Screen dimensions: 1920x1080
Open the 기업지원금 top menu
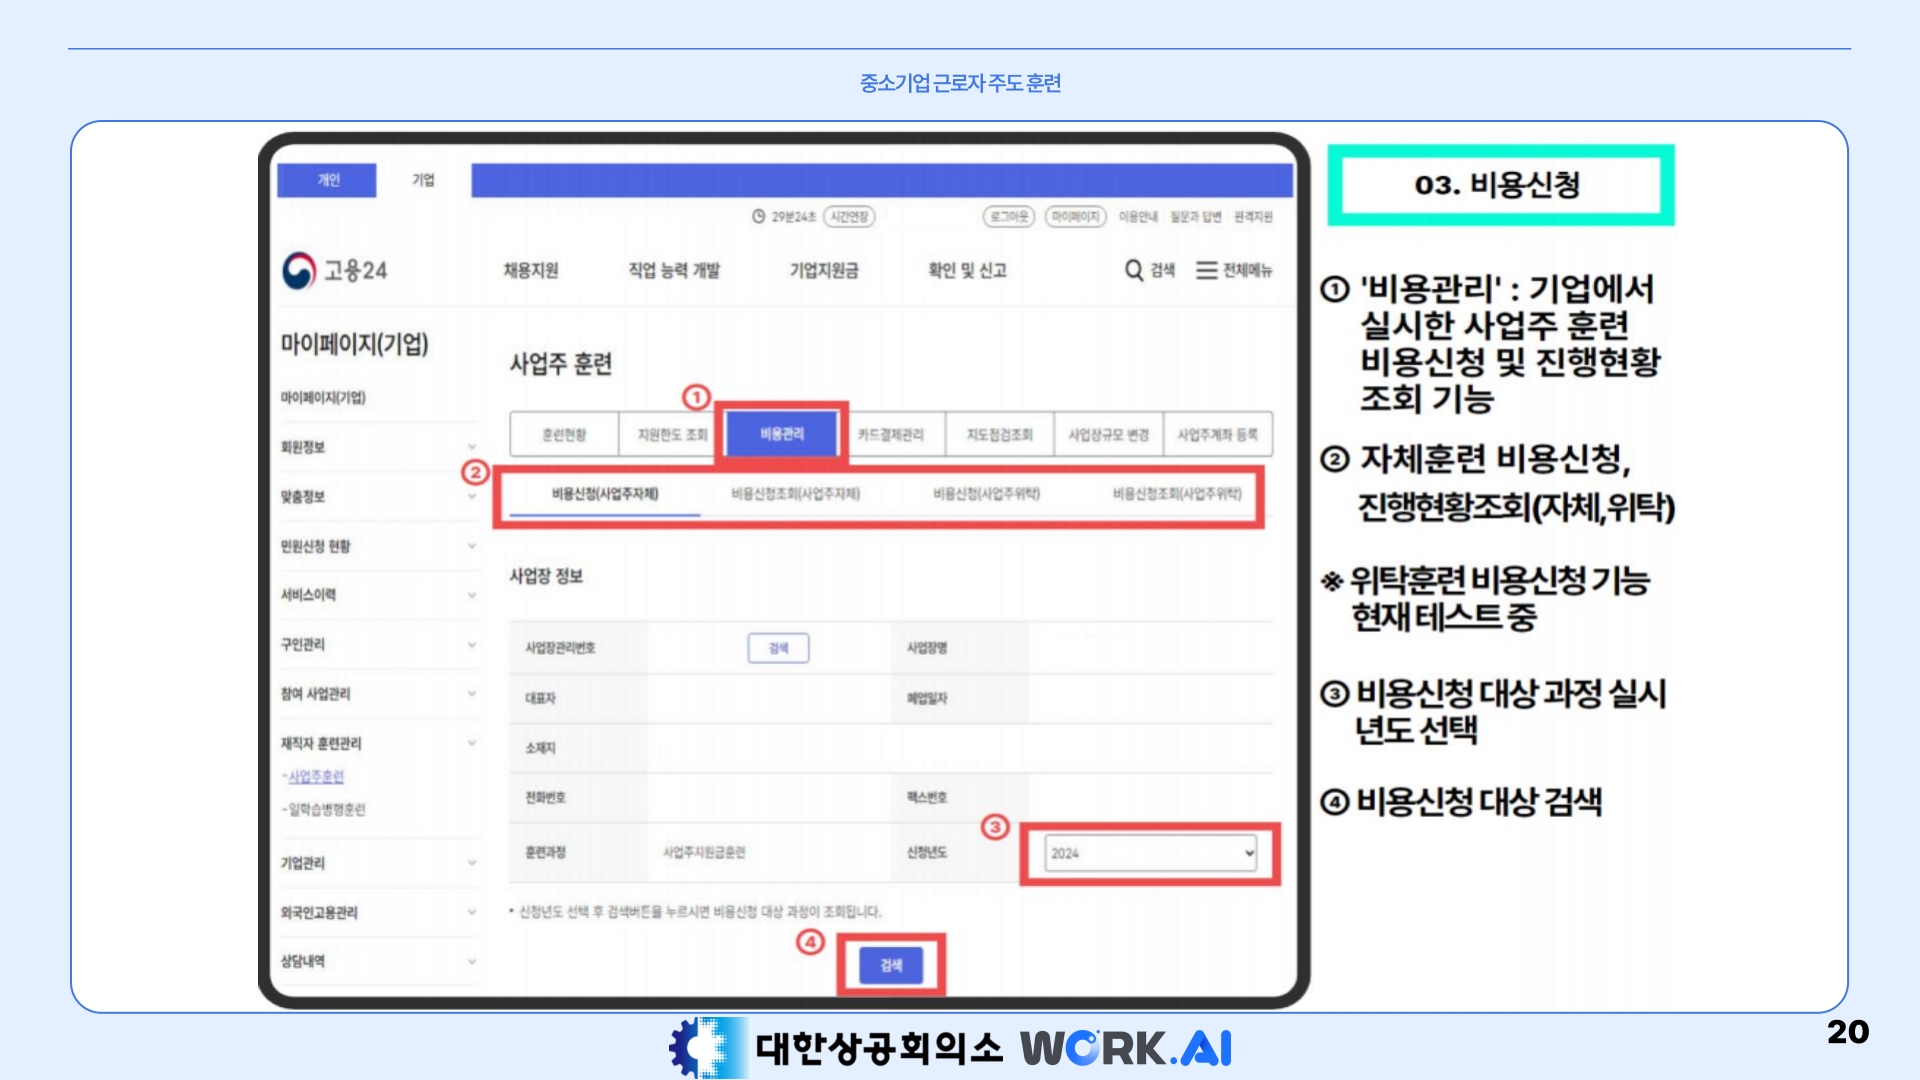click(823, 270)
